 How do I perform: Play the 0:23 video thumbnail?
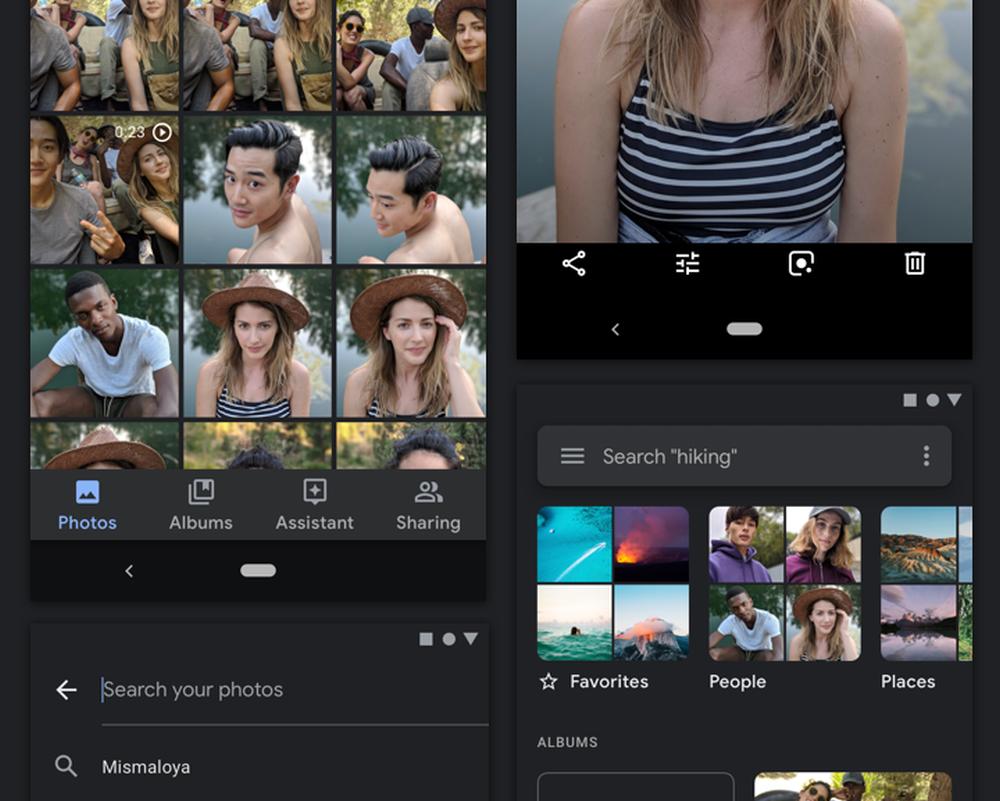click(x=105, y=189)
